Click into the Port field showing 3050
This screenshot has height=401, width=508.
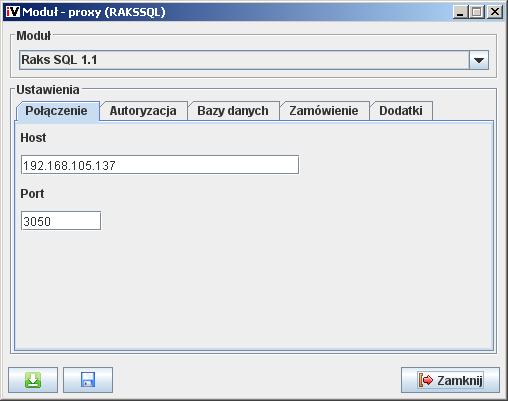click(x=61, y=221)
